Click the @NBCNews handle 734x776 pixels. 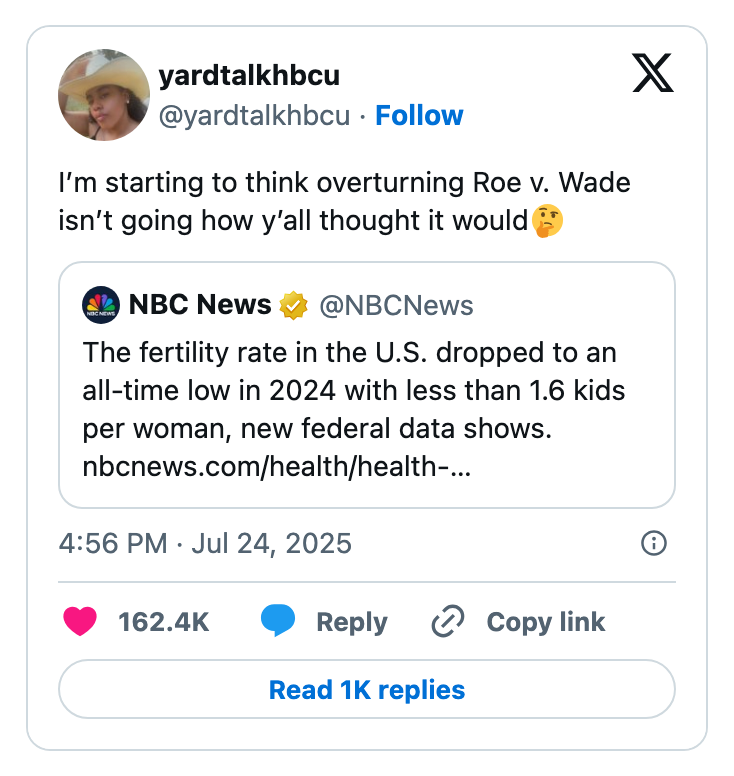click(396, 305)
